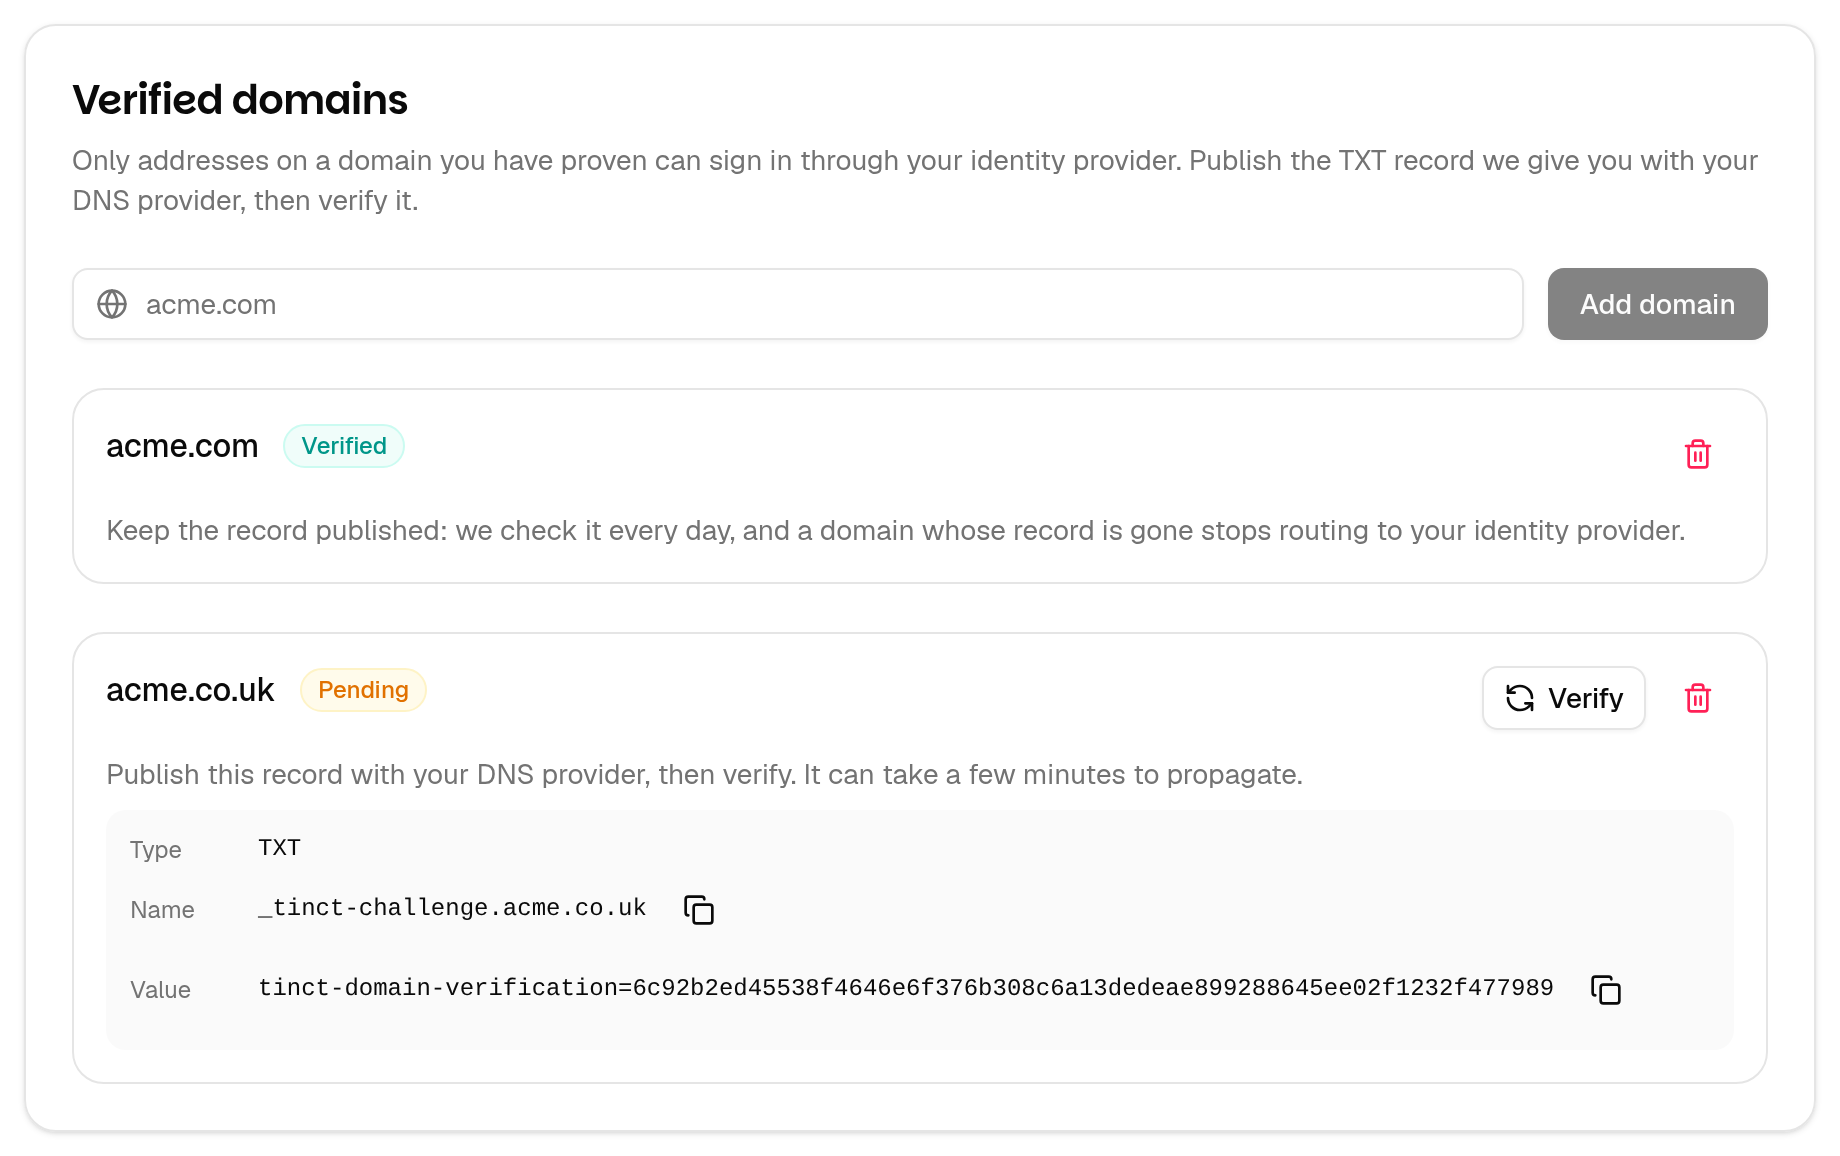Click the Pending status badge
Screen dimensions: 1840x1156
coord(363,690)
